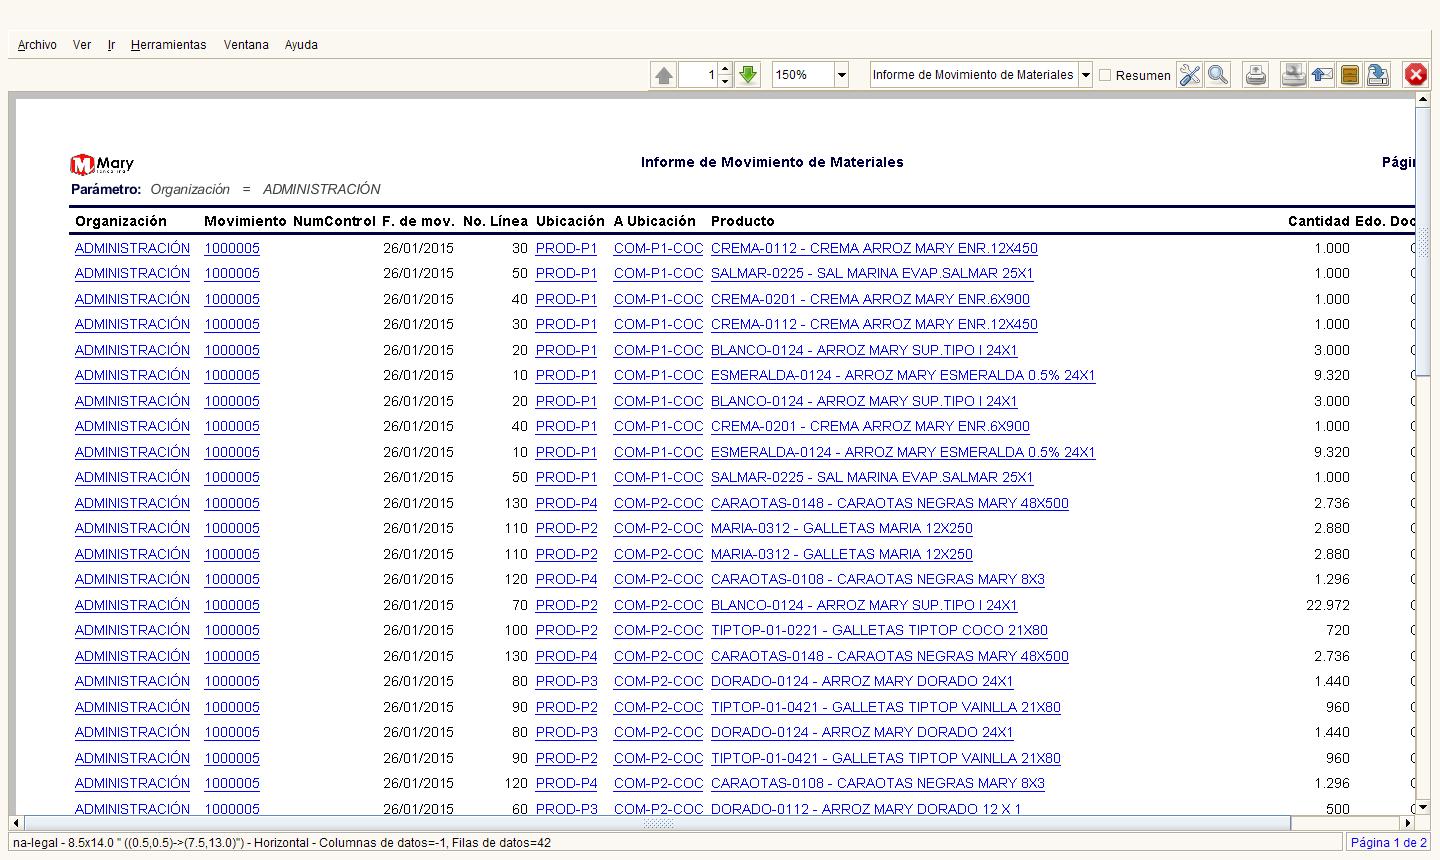Click the A Ubicación column header
Image resolution: width=1440 pixels, height=860 pixels.
(x=655, y=221)
